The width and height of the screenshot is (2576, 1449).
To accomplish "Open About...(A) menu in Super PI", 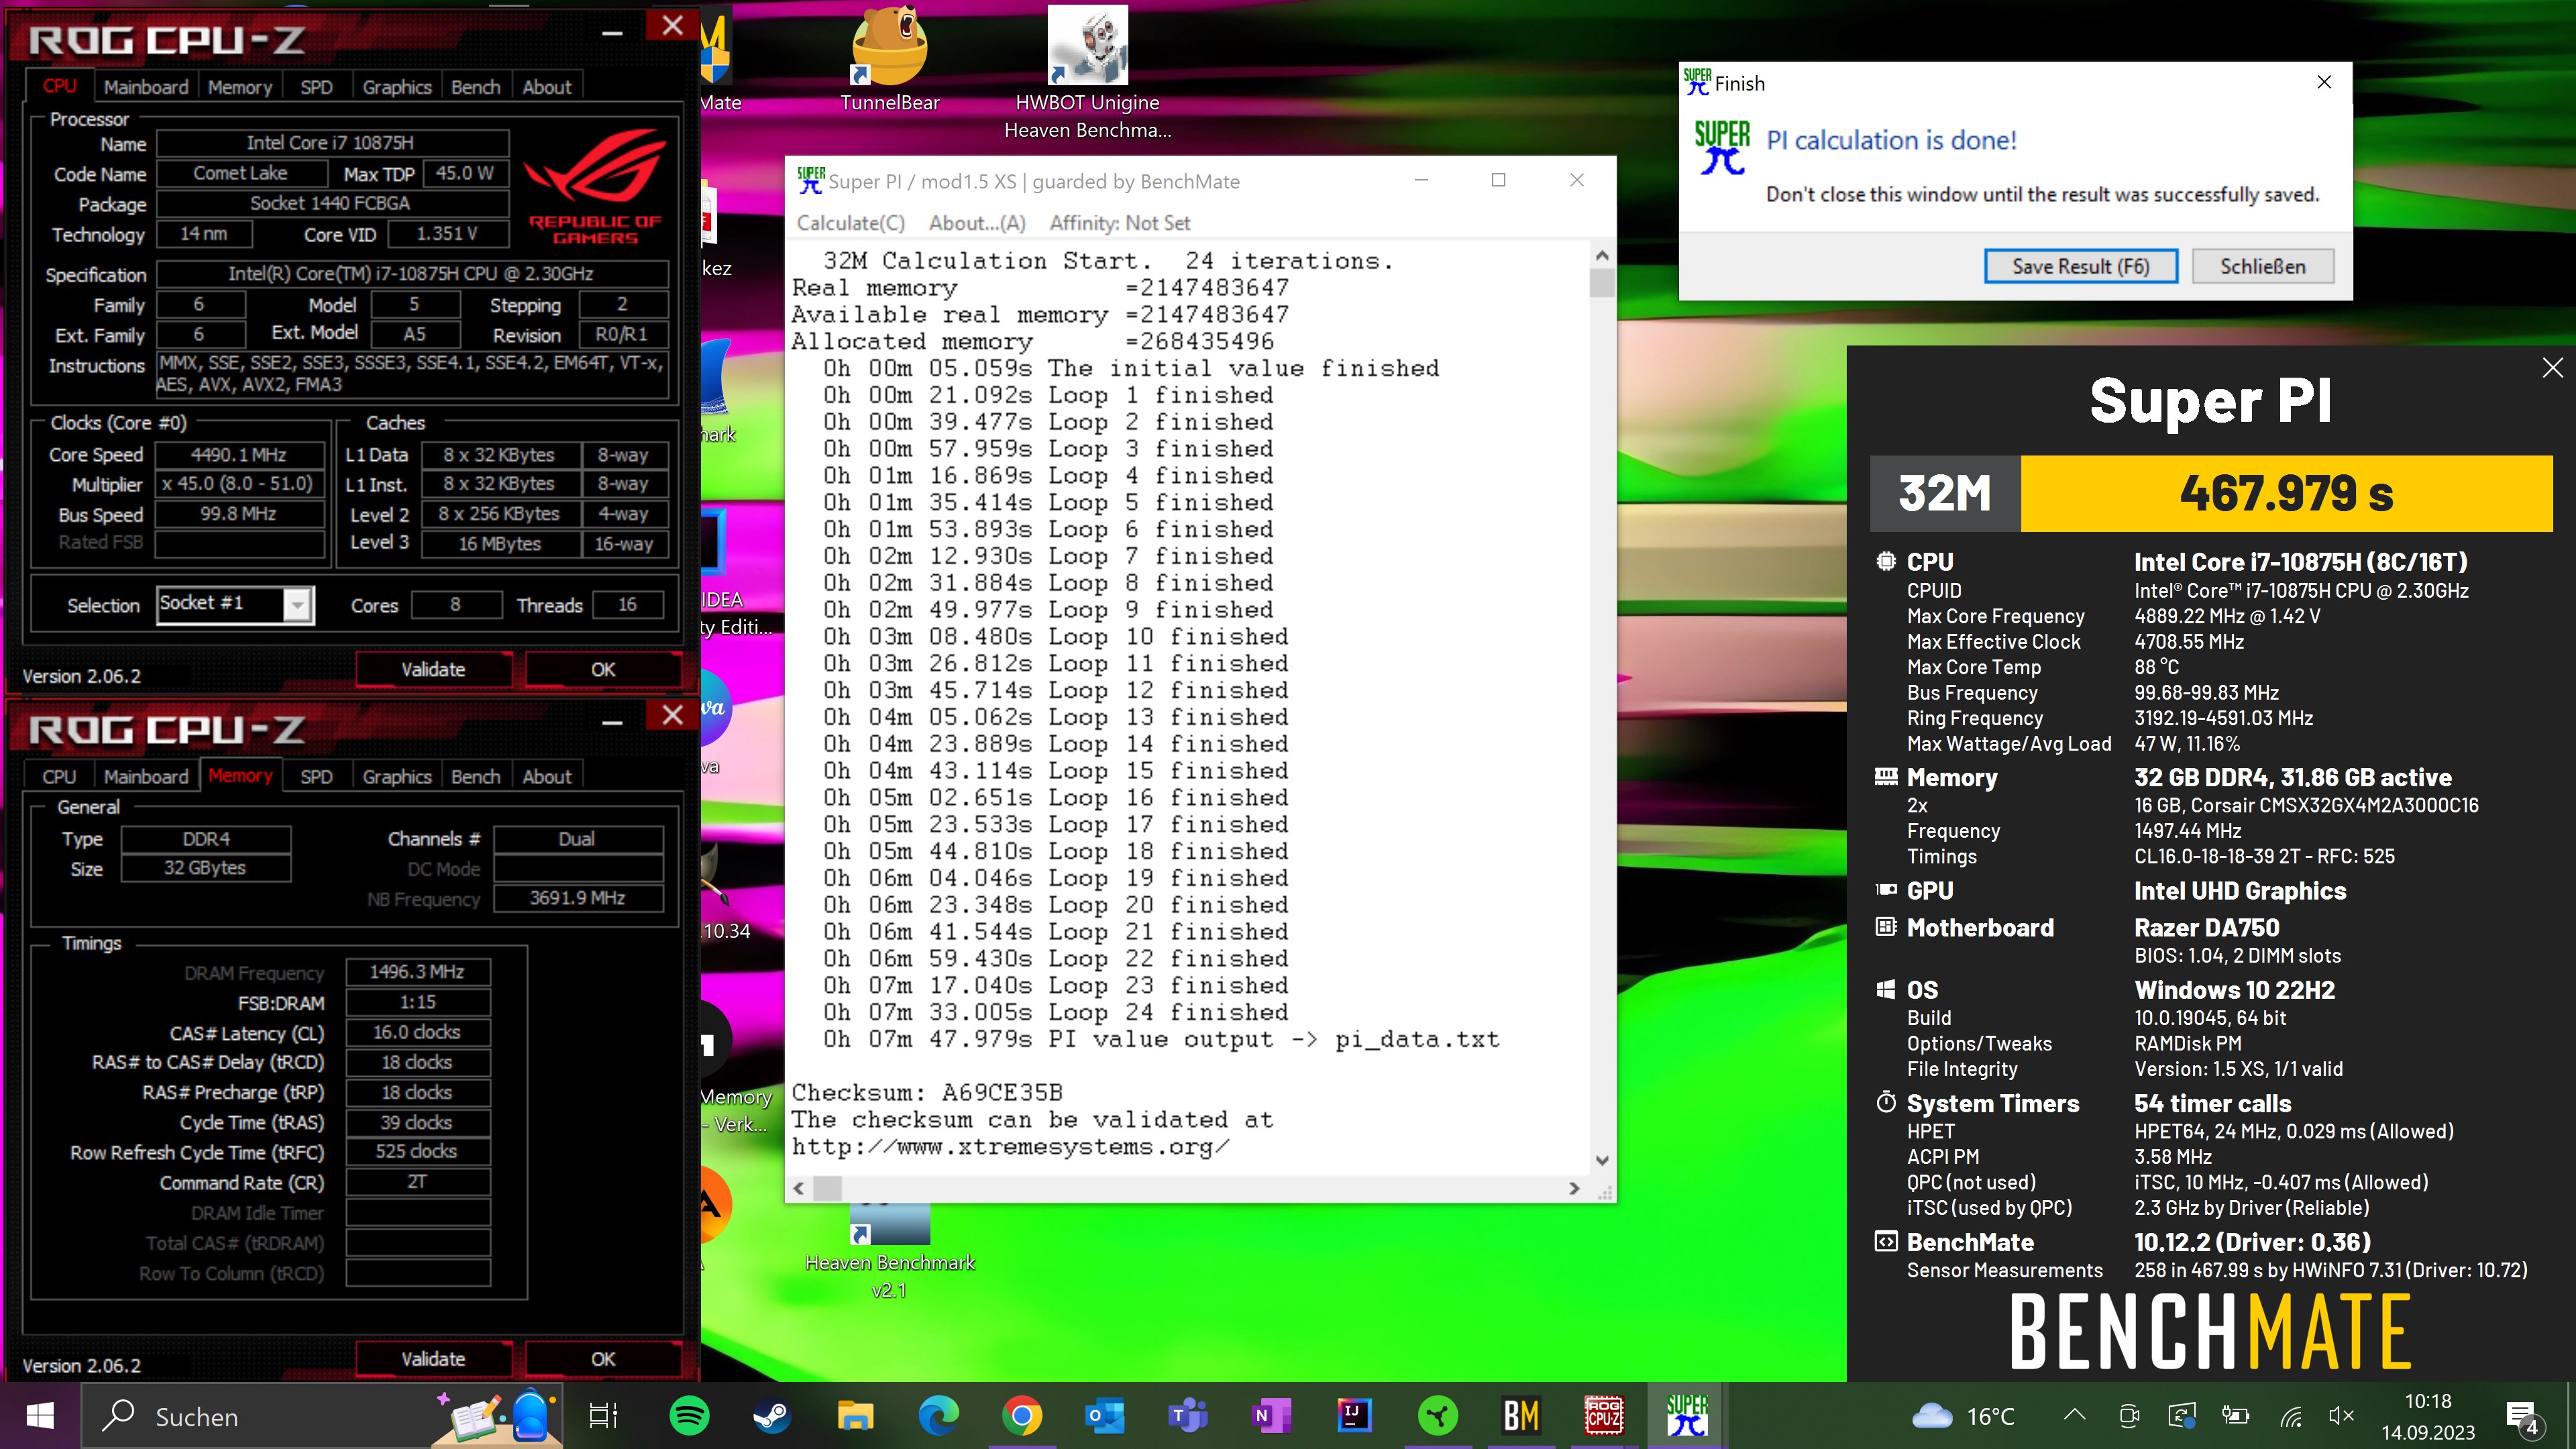I will pyautogui.click(x=977, y=223).
